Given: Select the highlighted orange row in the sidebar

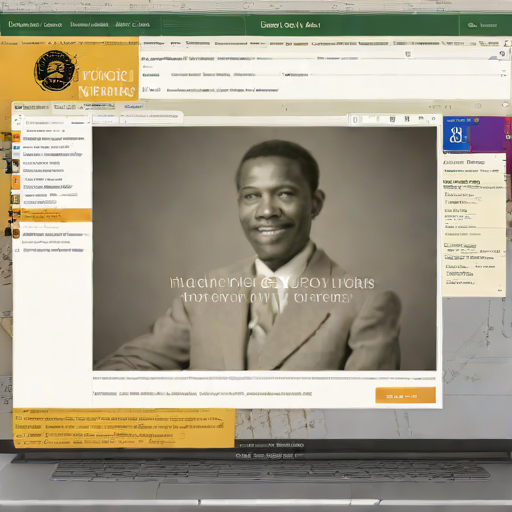Looking at the screenshot, I should (56, 215).
